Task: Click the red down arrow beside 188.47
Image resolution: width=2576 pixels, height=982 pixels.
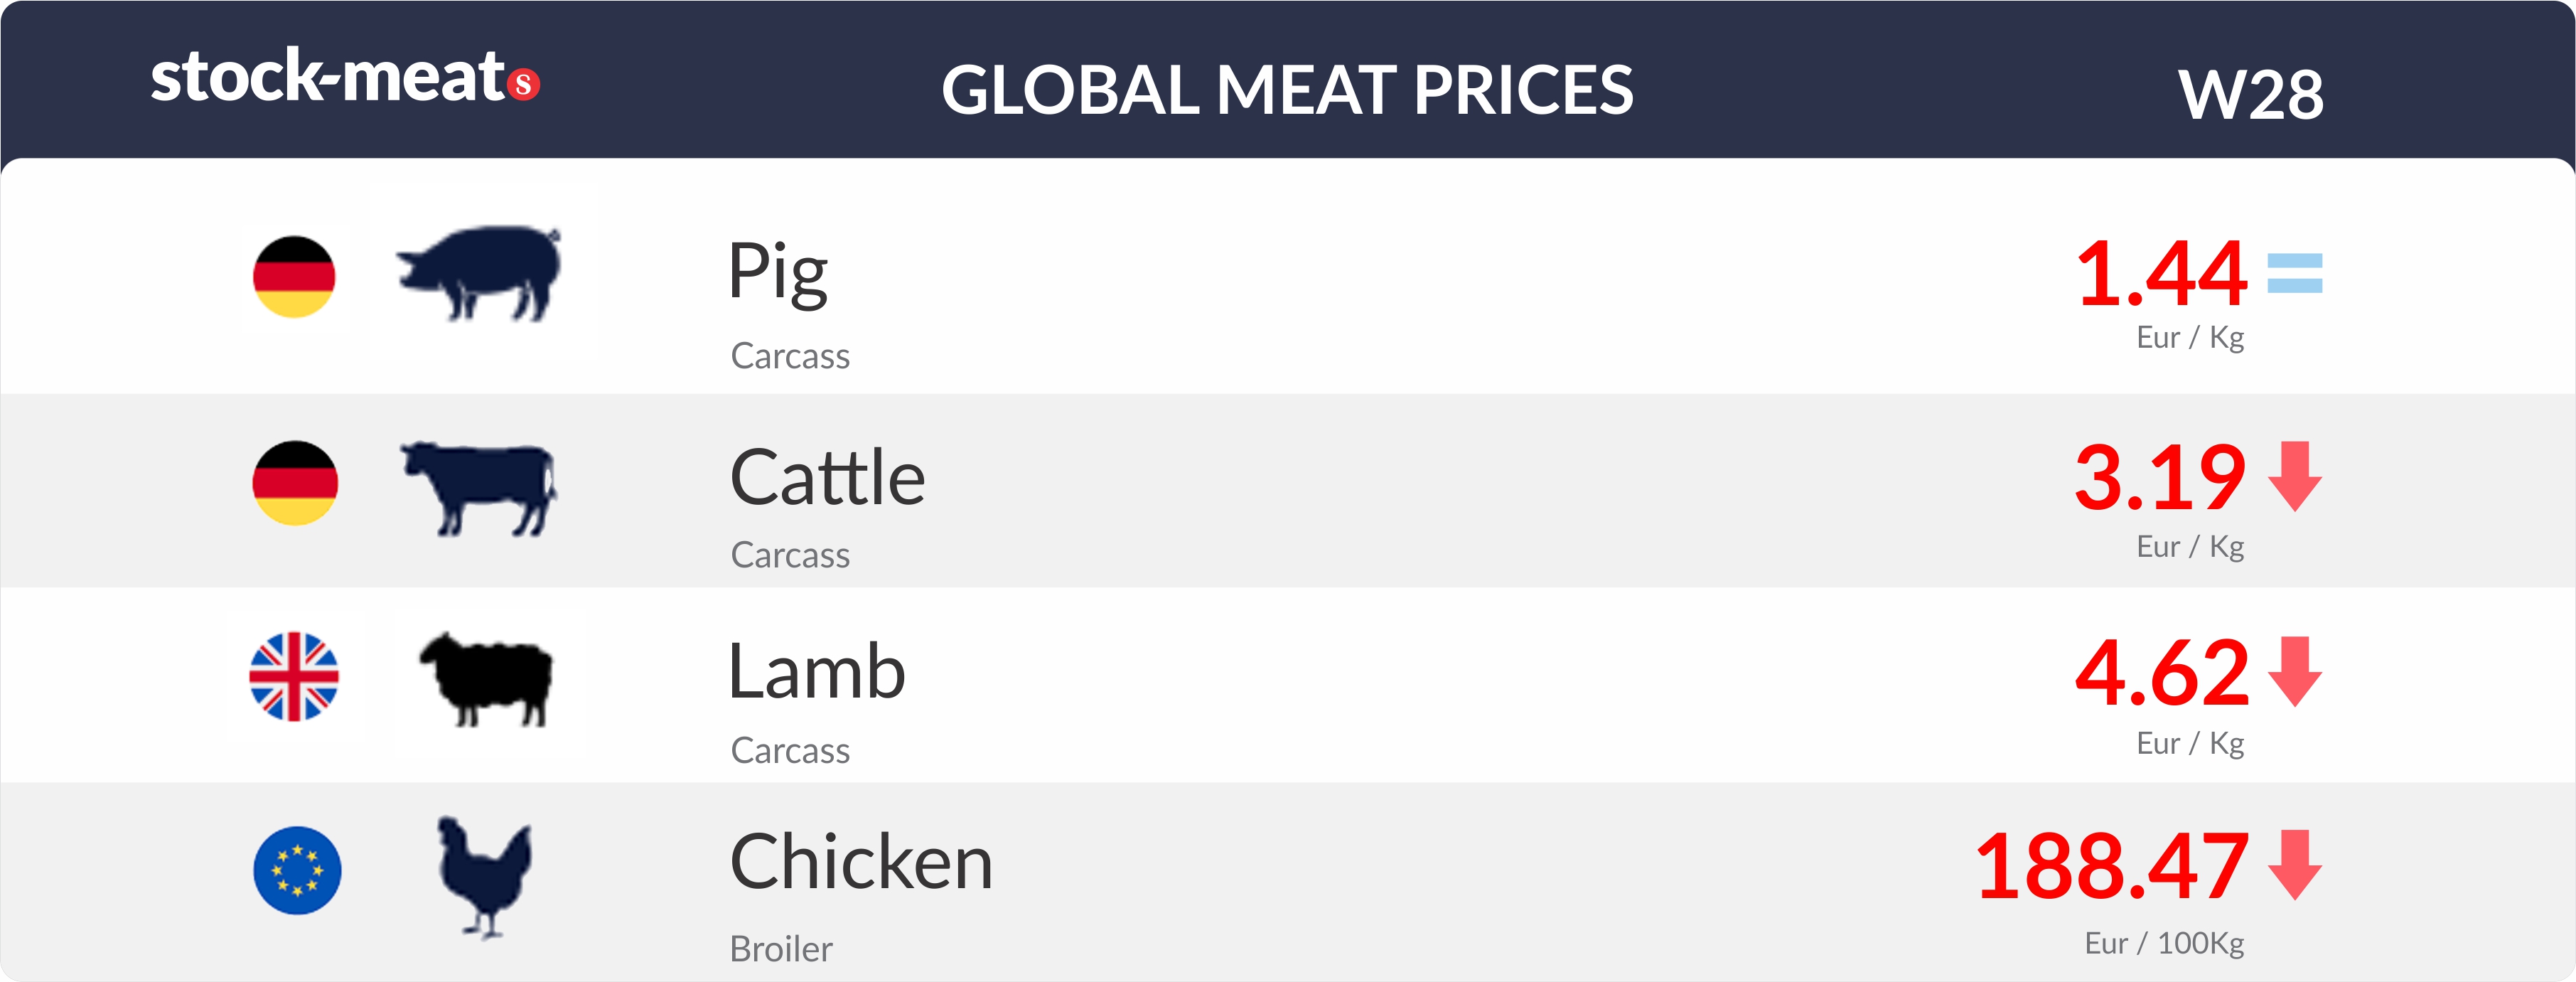Action: tap(2295, 865)
